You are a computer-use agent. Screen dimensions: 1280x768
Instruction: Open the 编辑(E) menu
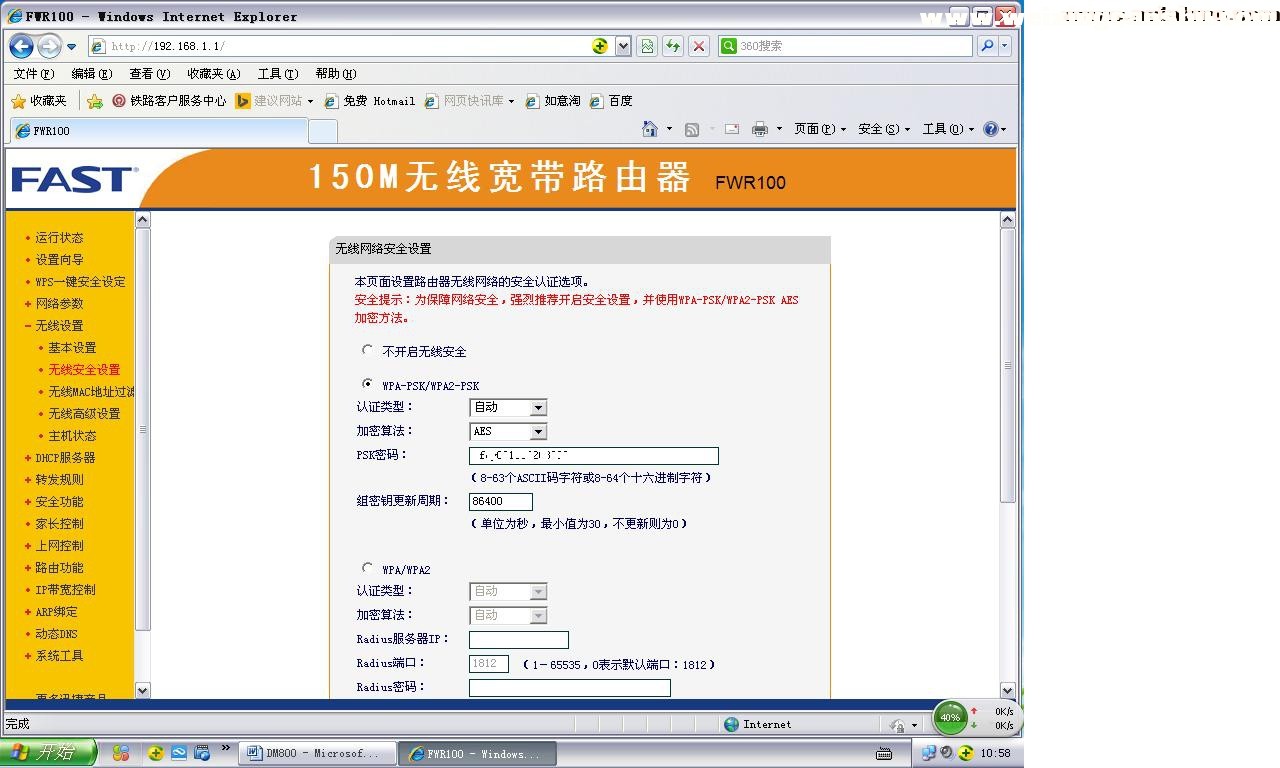92,74
